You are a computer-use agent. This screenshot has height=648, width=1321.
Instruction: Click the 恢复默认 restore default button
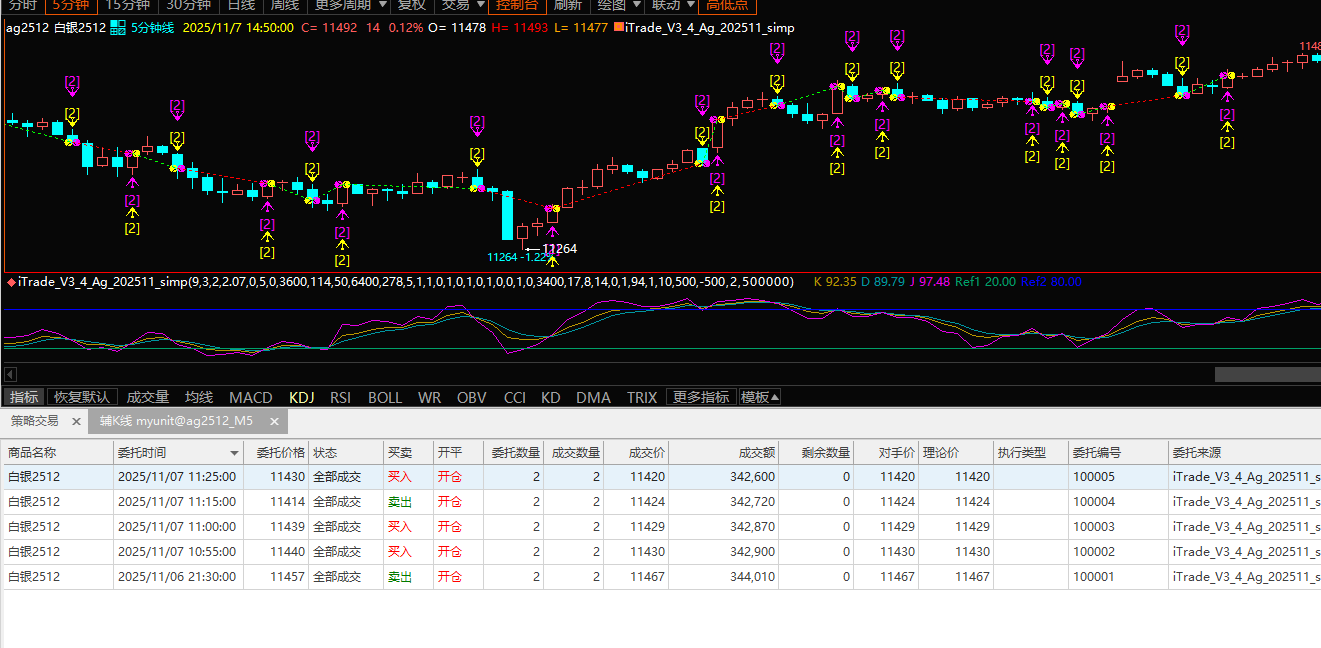[83, 397]
